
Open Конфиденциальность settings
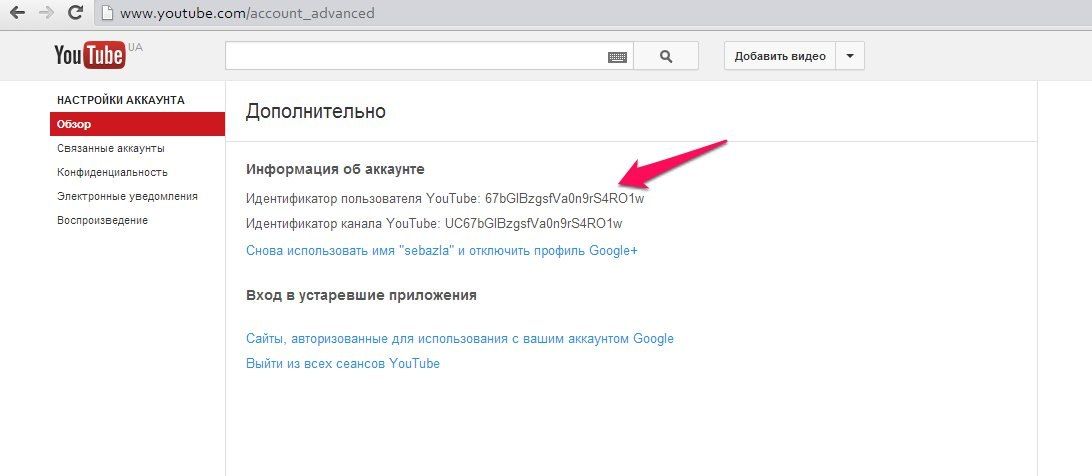click(112, 172)
